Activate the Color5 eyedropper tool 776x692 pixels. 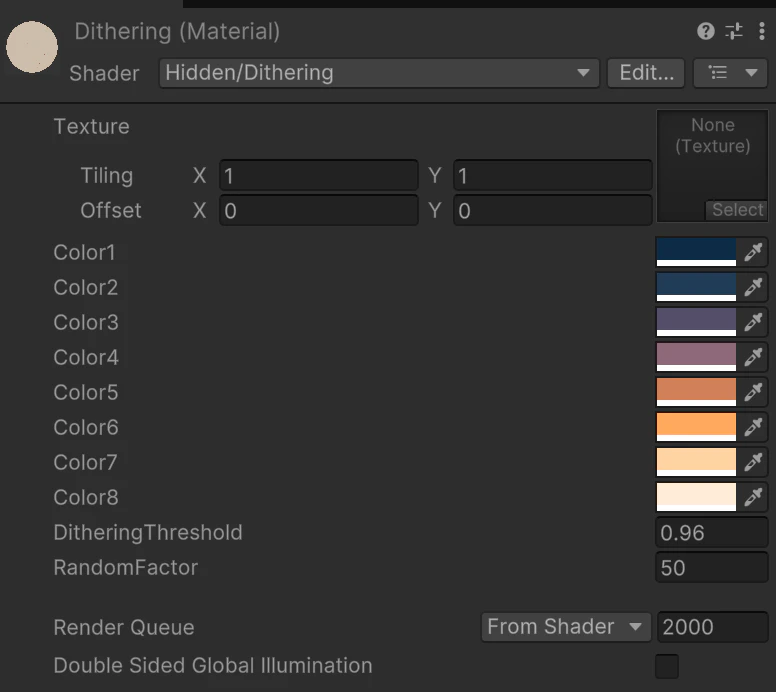pyautogui.click(x=753, y=392)
